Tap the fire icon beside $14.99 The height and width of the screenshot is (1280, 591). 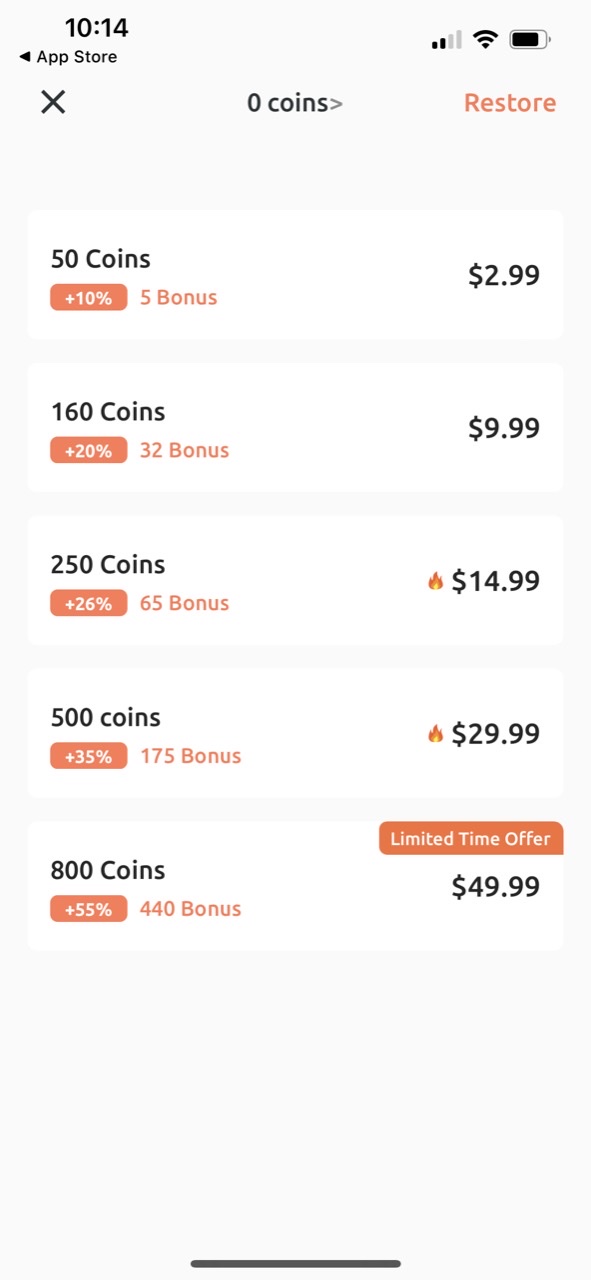tap(435, 580)
